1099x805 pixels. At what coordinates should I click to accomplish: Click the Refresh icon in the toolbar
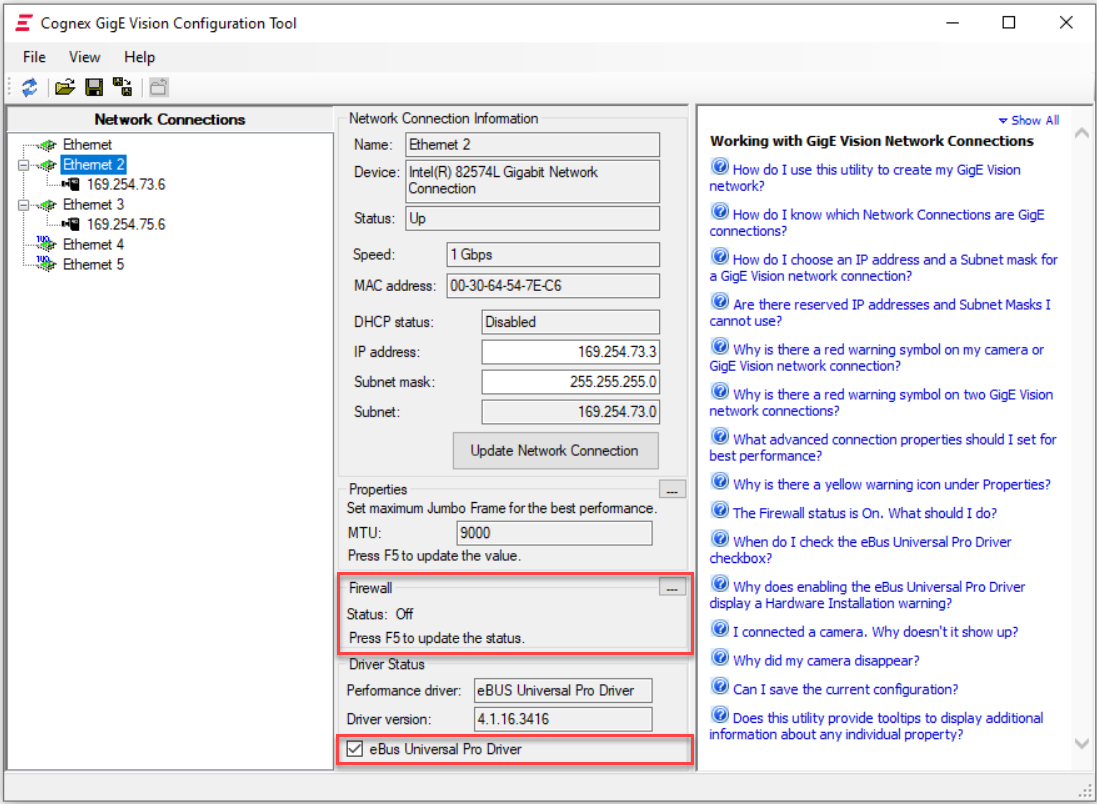(x=29, y=88)
